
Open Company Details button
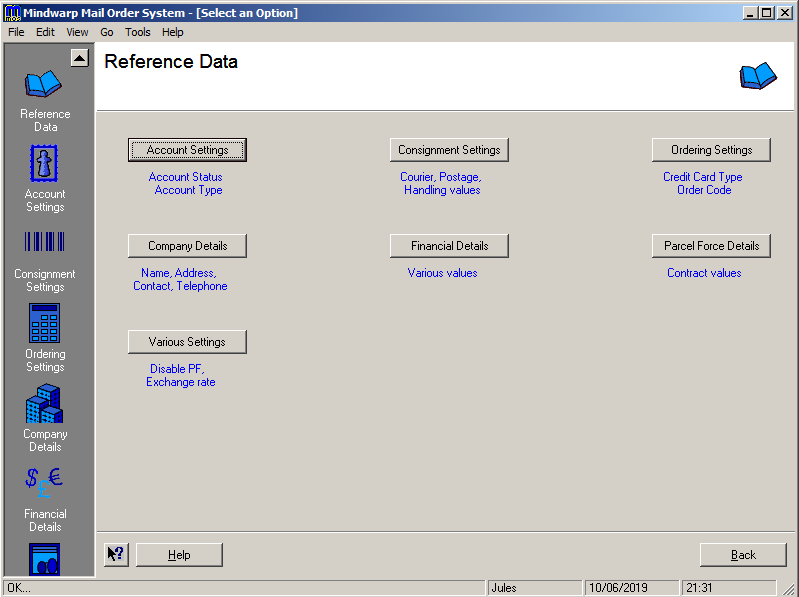[188, 246]
